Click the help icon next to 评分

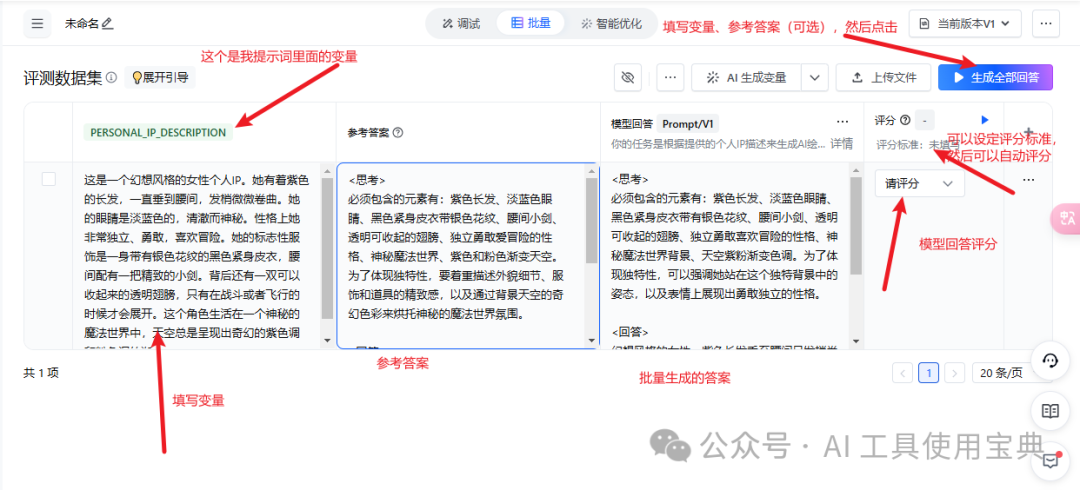[905, 120]
